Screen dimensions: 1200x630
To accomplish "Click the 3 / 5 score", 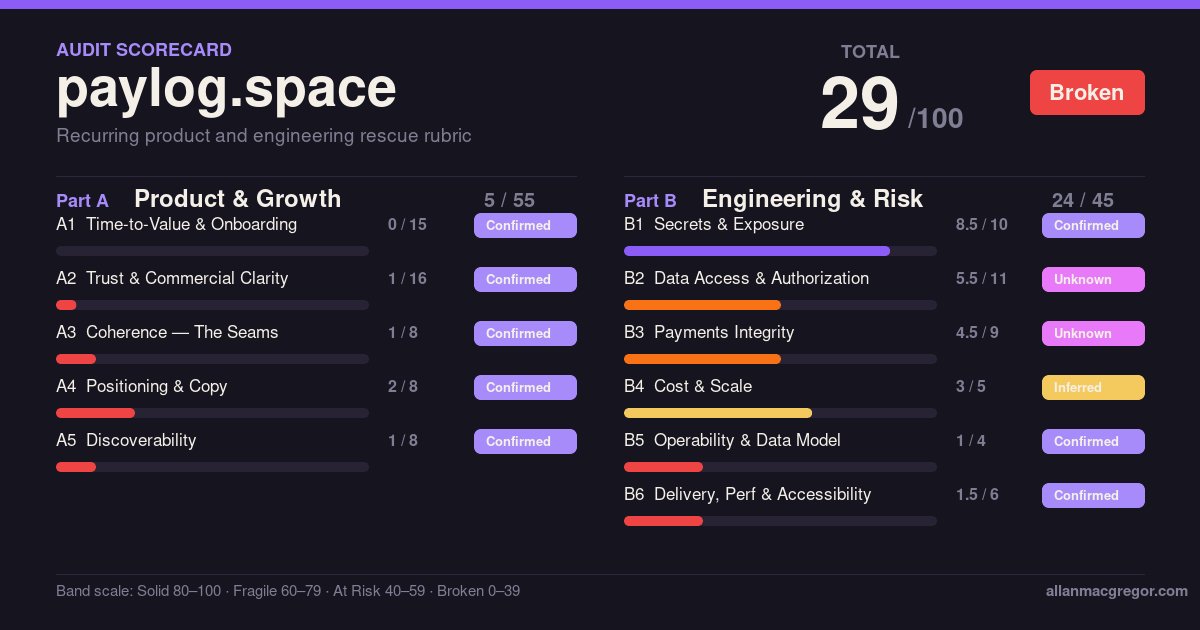I will click(x=971, y=387).
